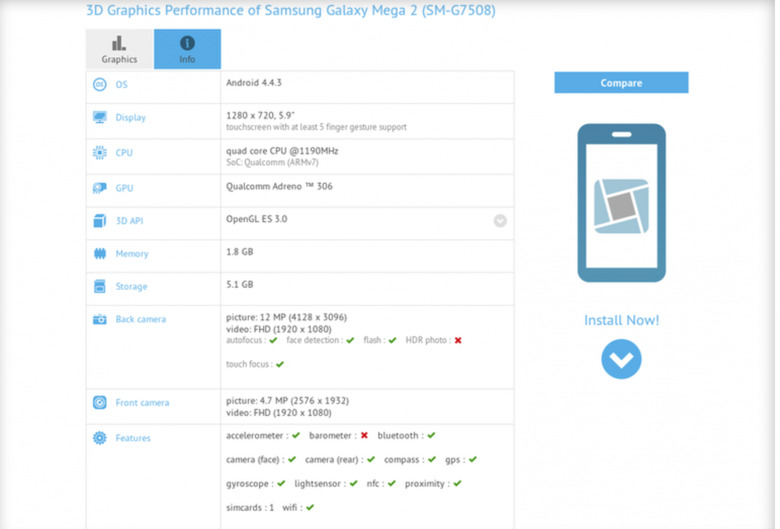Click the Back camera label
The image size is (780, 529).
click(141, 319)
